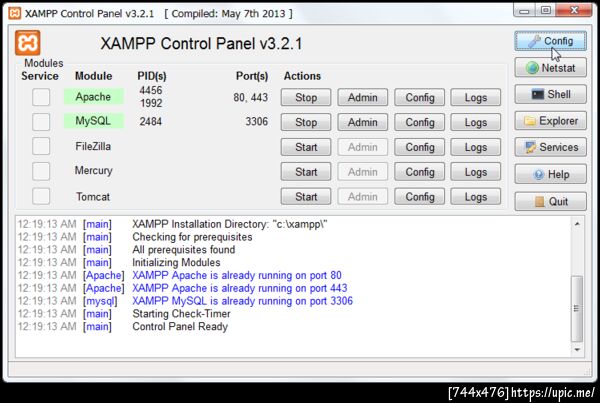
Task: Open the main Config button with wrench icon
Action: (550, 41)
